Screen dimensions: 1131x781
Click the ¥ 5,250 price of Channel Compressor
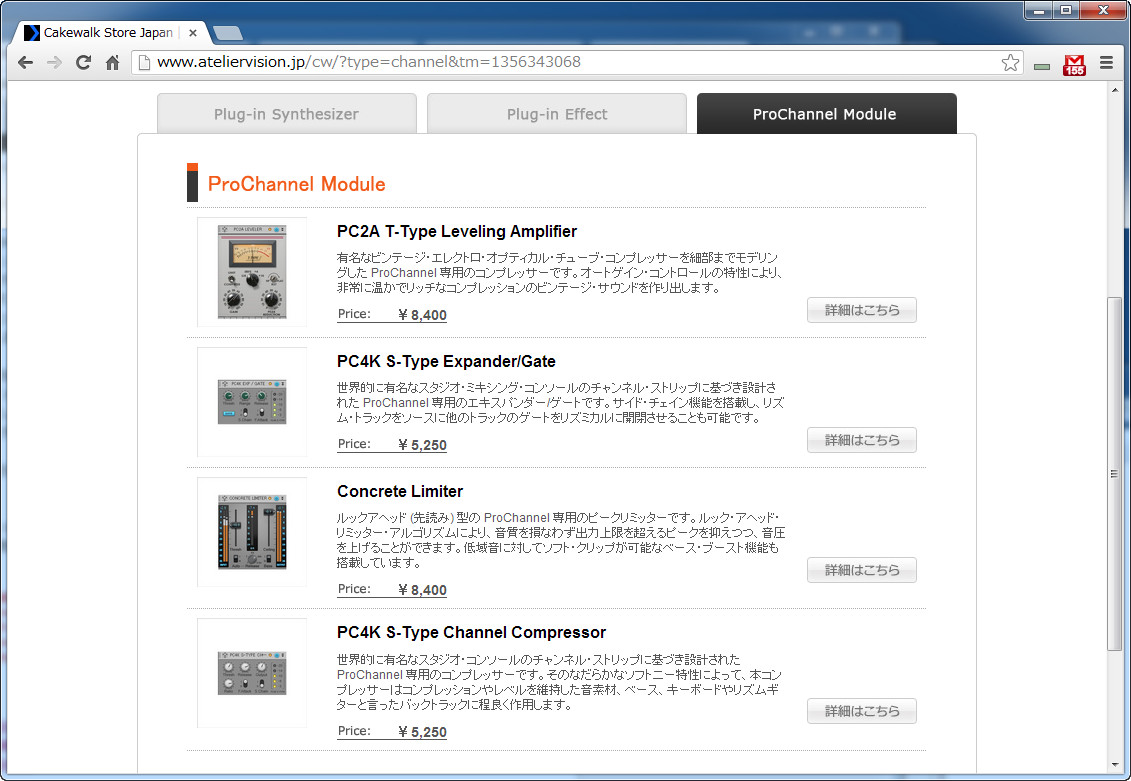[x=423, y=732]
